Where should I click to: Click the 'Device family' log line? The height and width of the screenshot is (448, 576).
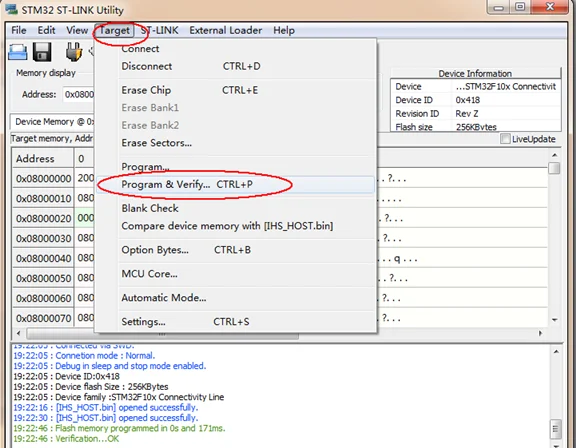click(x=118, y=397)
